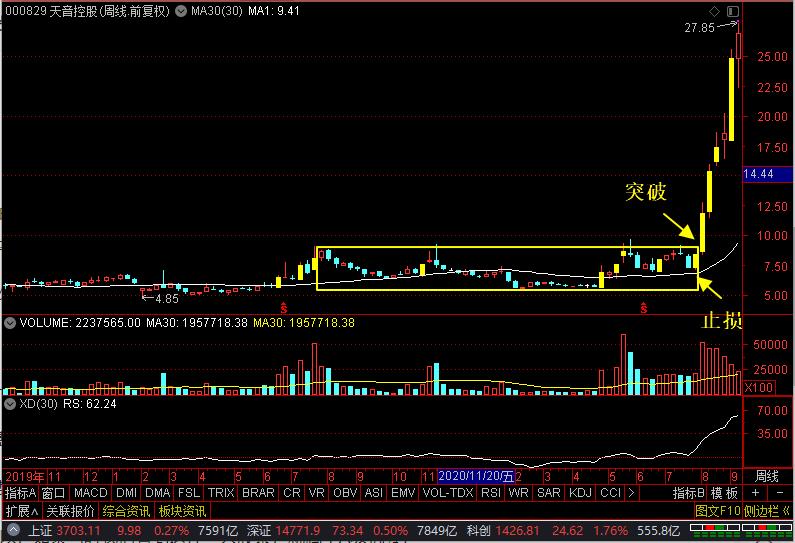Click the 模板 template button

point(724,492)
